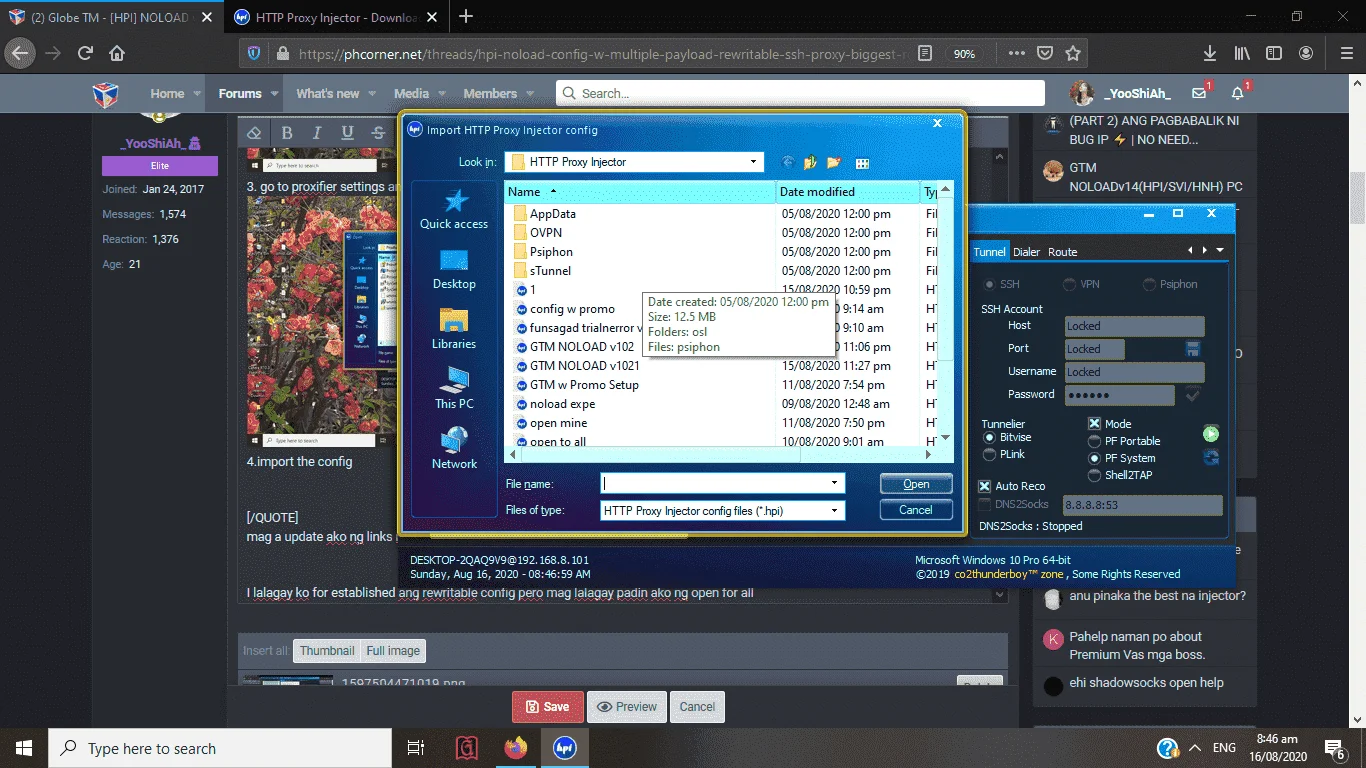The width and height of the screenshot is (1366, 768).
Task: Switch to the Dialer tab
Action: pos(1027,252)
